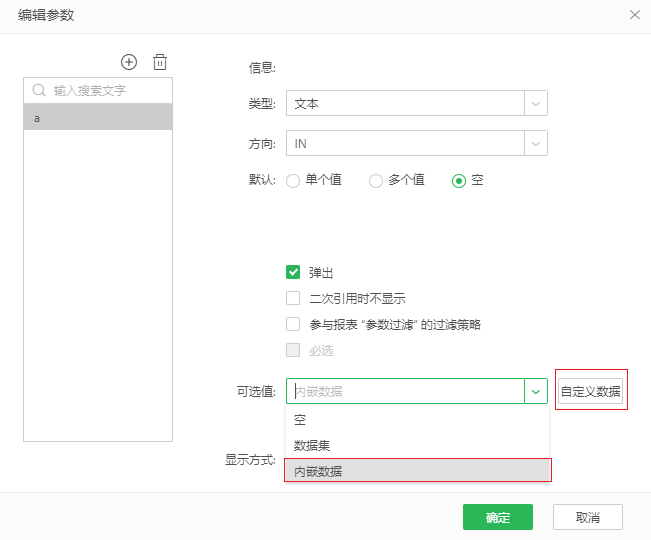Viewport: 651px width, 540px height.
Task: Confirm with the 确定 button
Action: pyautogui.click(x=497, y=517)
